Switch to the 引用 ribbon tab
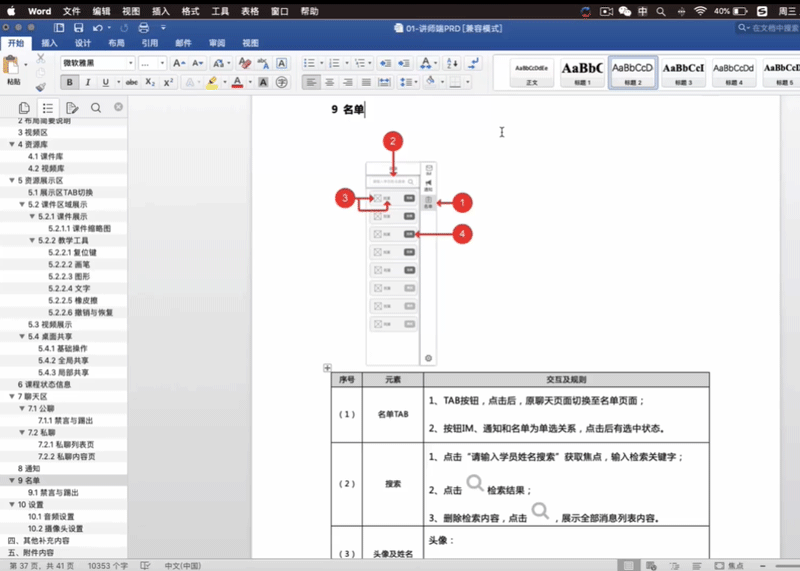This screenshot has height=571, width=800. 149,43
